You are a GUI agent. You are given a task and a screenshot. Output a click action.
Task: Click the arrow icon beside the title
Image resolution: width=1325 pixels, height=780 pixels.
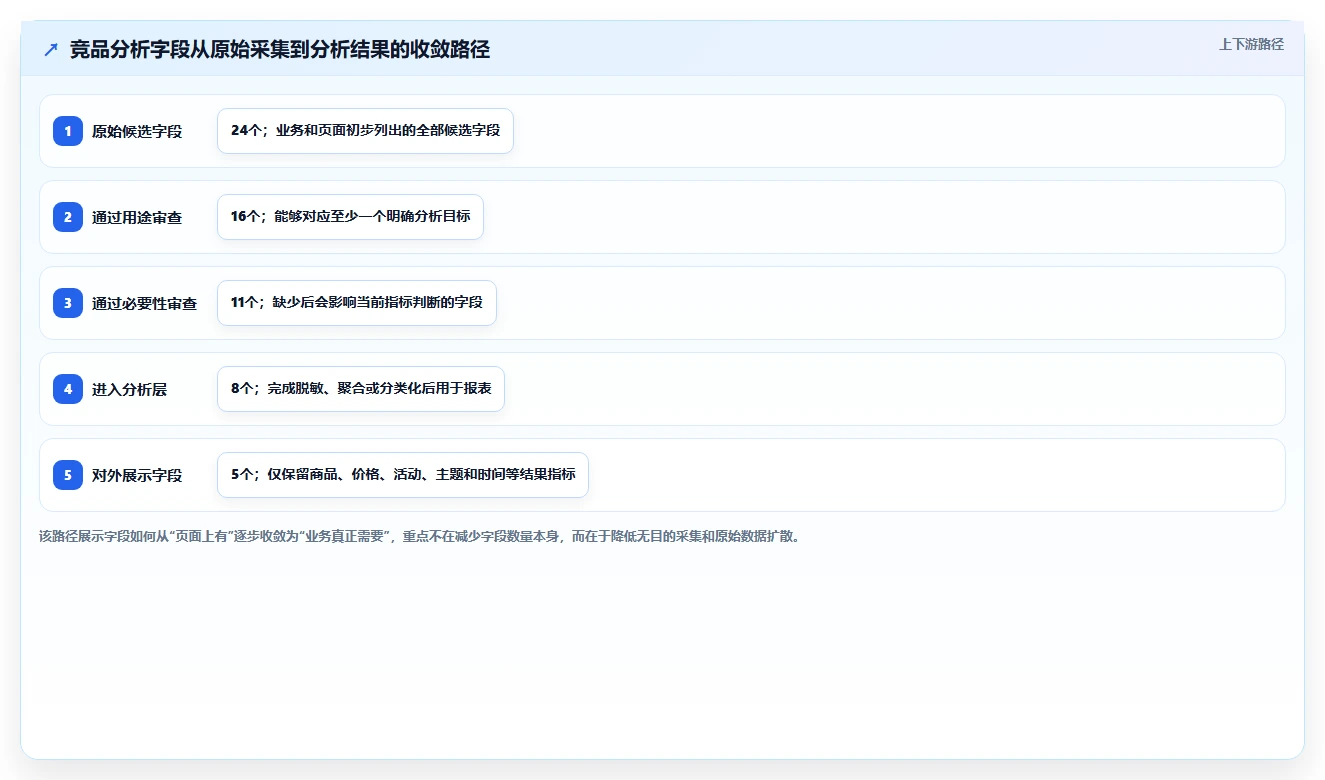point(51,50)
